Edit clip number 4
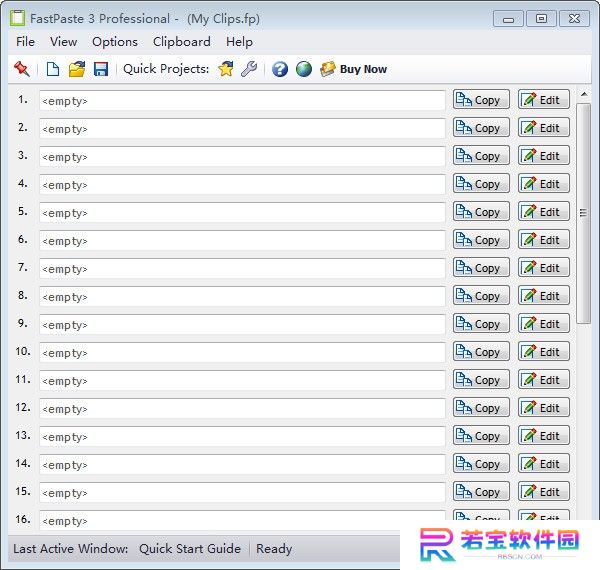The width and height of the screenshot is (600, 570). coord(544,183)
